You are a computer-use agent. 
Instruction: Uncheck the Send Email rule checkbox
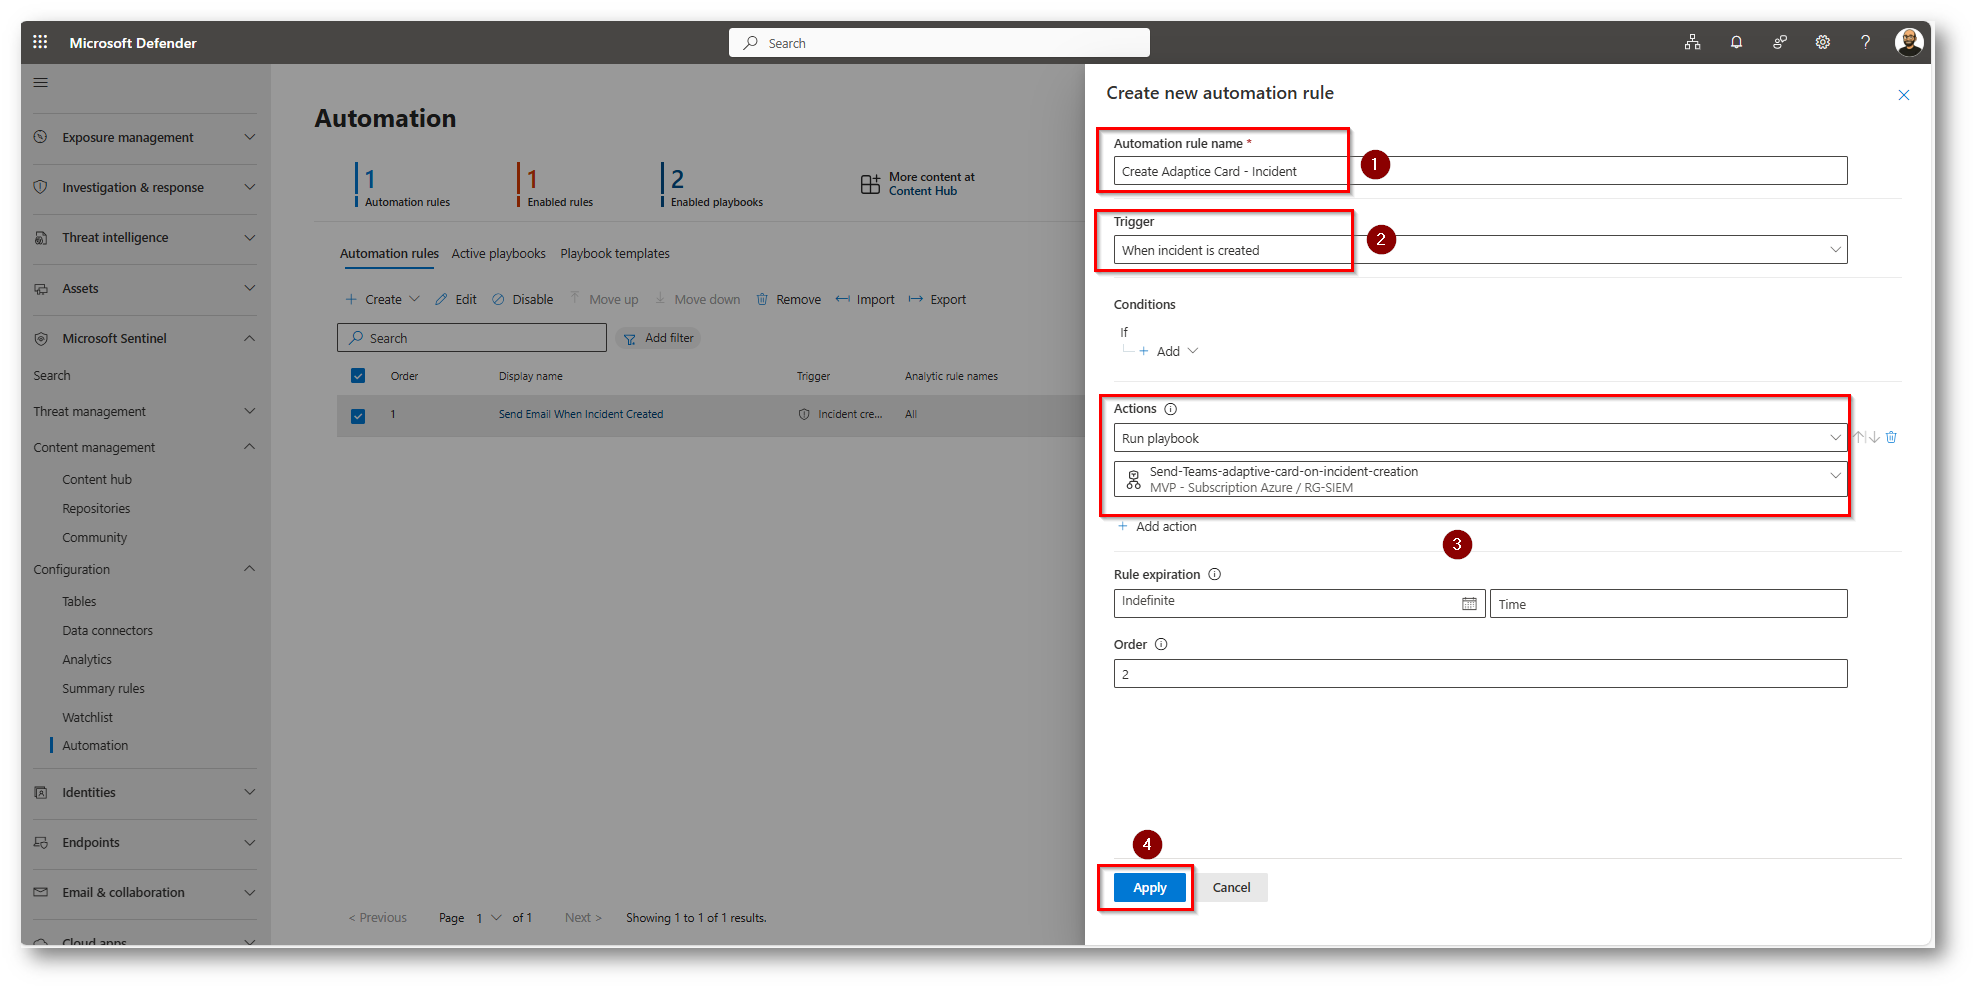point(358,415)
